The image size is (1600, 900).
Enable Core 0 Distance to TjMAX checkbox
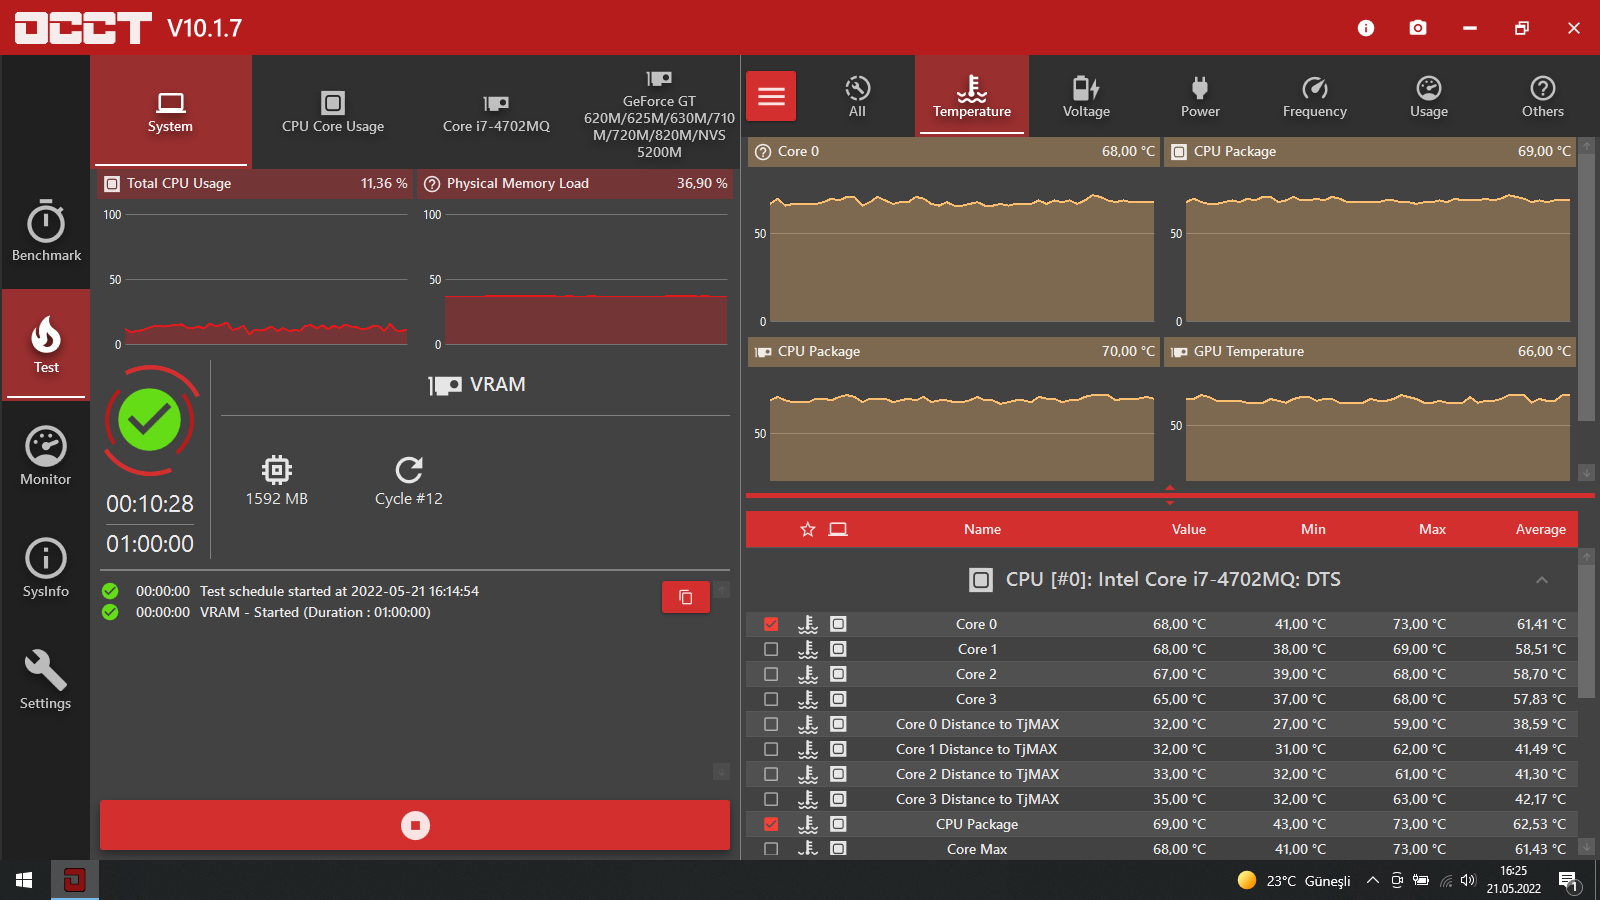(771, 724)
